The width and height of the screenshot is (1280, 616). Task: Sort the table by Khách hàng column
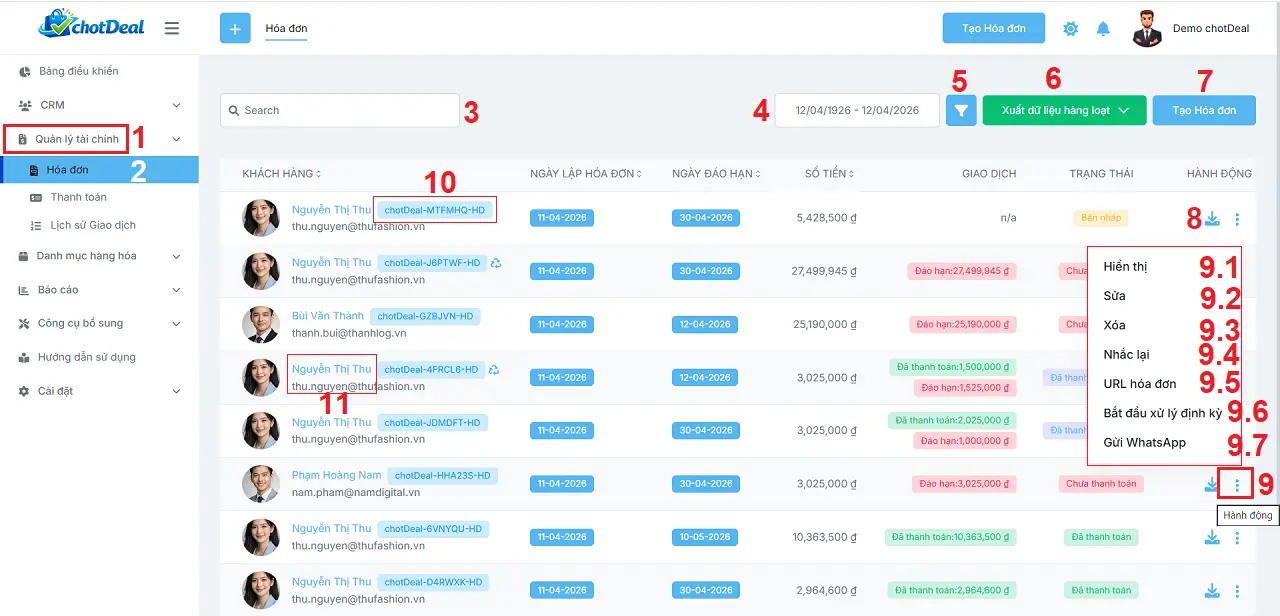(282, 174)
